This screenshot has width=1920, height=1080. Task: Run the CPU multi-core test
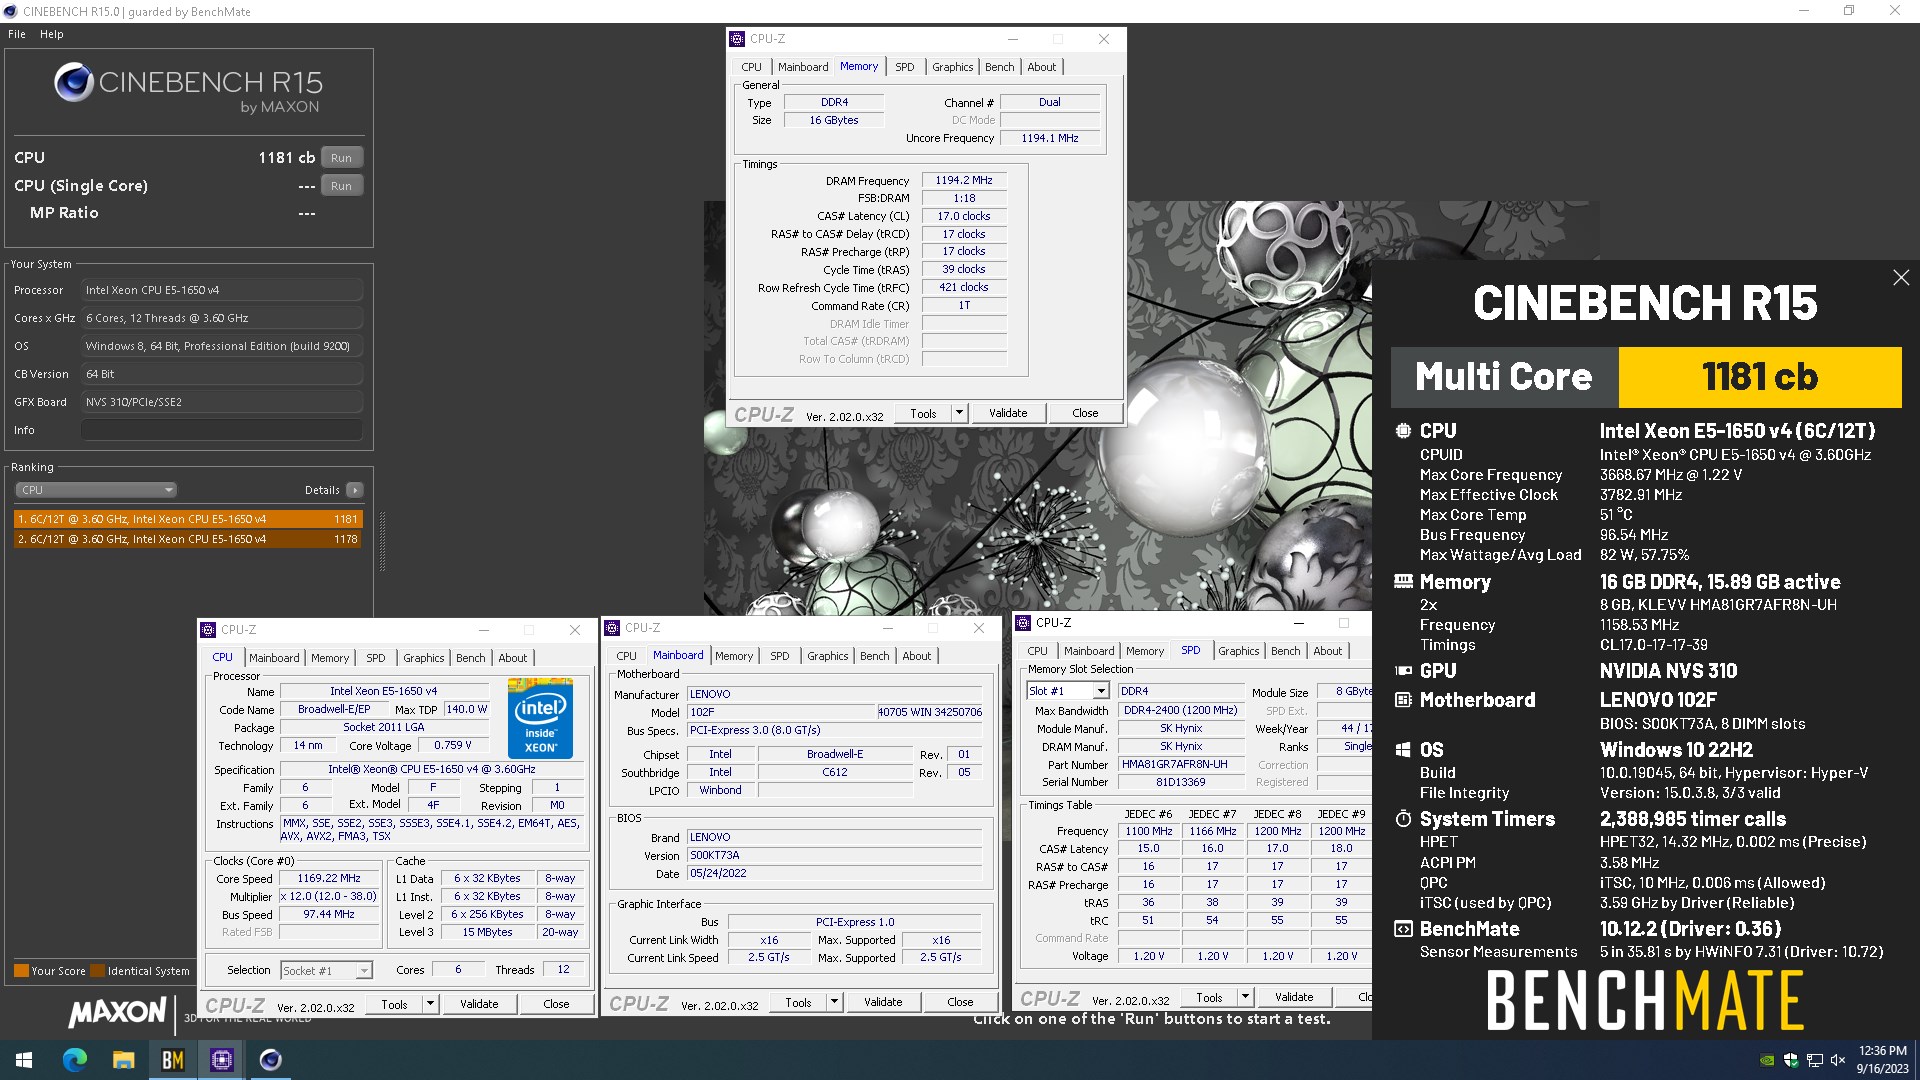(x=341, y=158)
